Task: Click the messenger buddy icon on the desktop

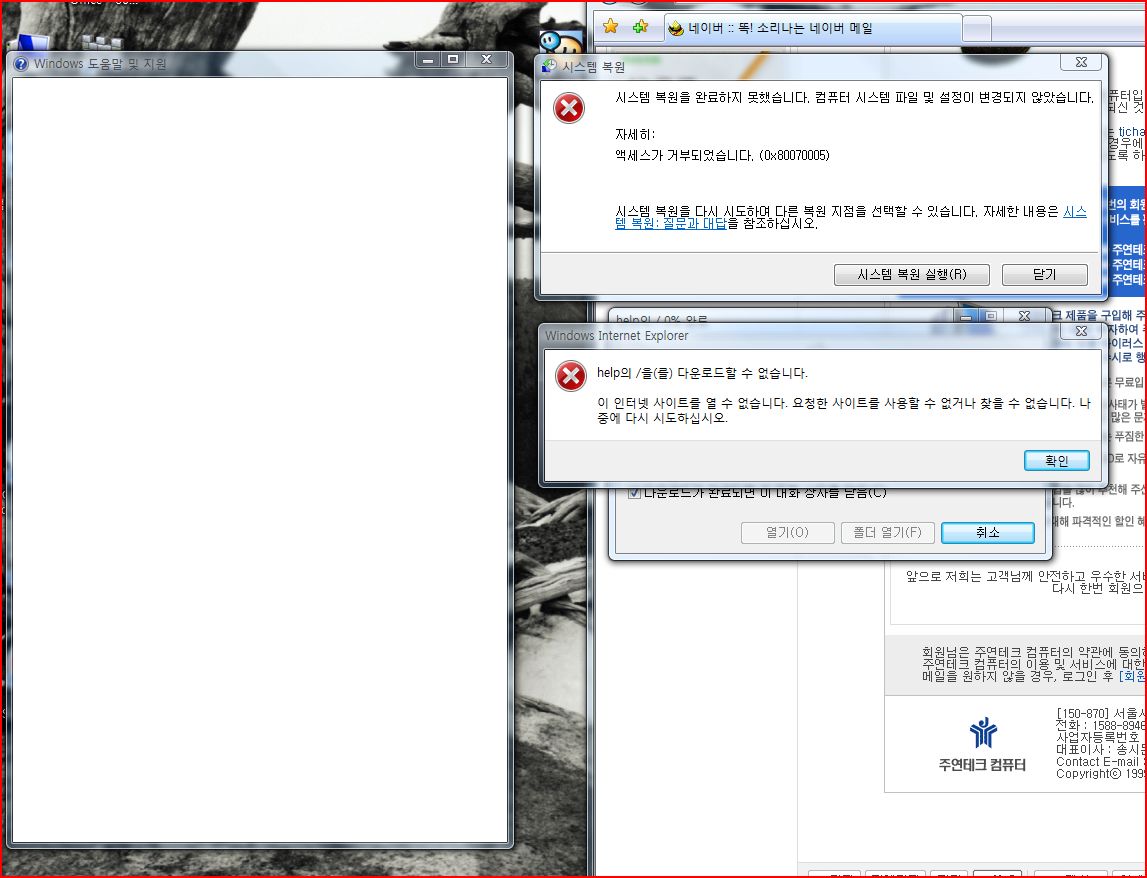Action: tap(561, 43)
